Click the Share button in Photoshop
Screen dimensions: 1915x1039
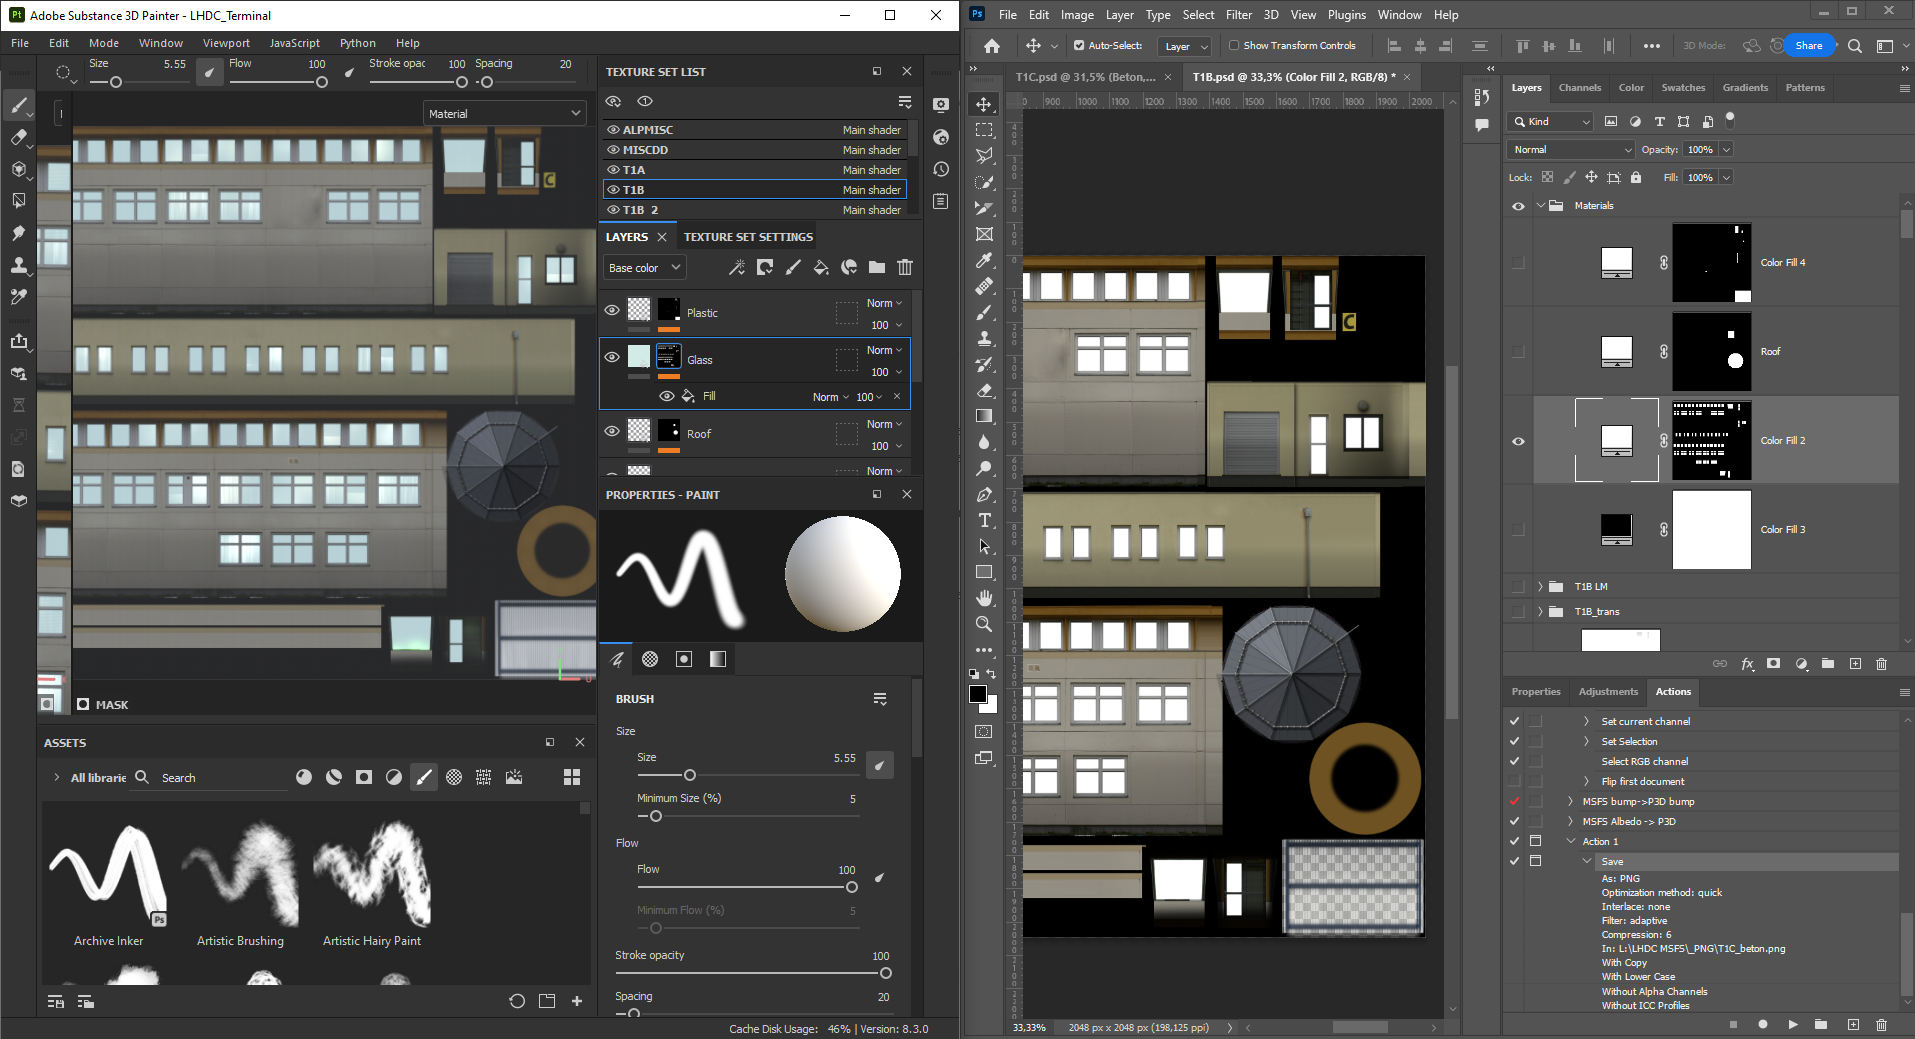coord(1808,46)
